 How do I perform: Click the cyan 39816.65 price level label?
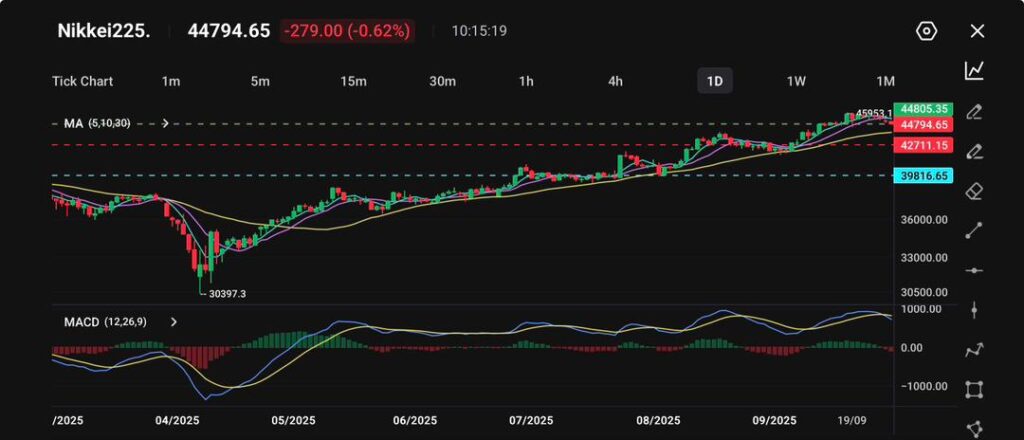(x=924, y=175)
